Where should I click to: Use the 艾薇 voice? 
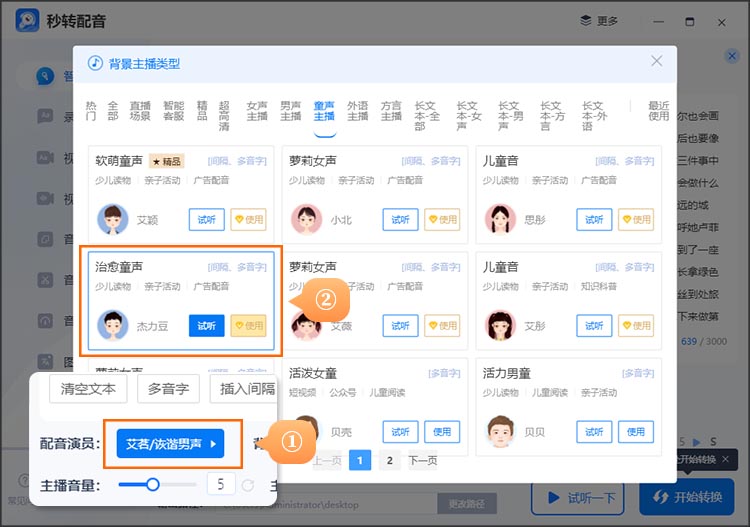pyautogui.click(x=442, y=326)
